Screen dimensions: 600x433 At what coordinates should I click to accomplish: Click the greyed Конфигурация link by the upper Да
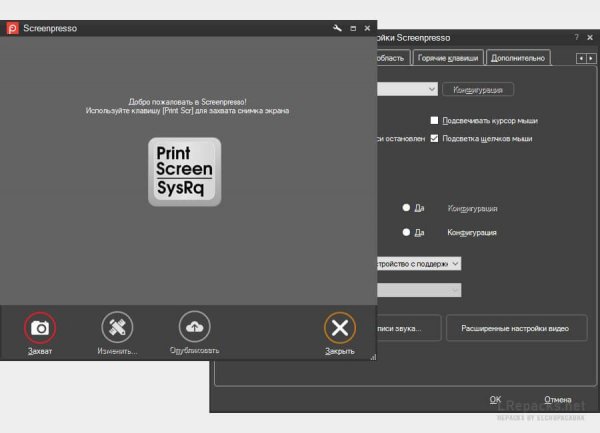point(473,208)
